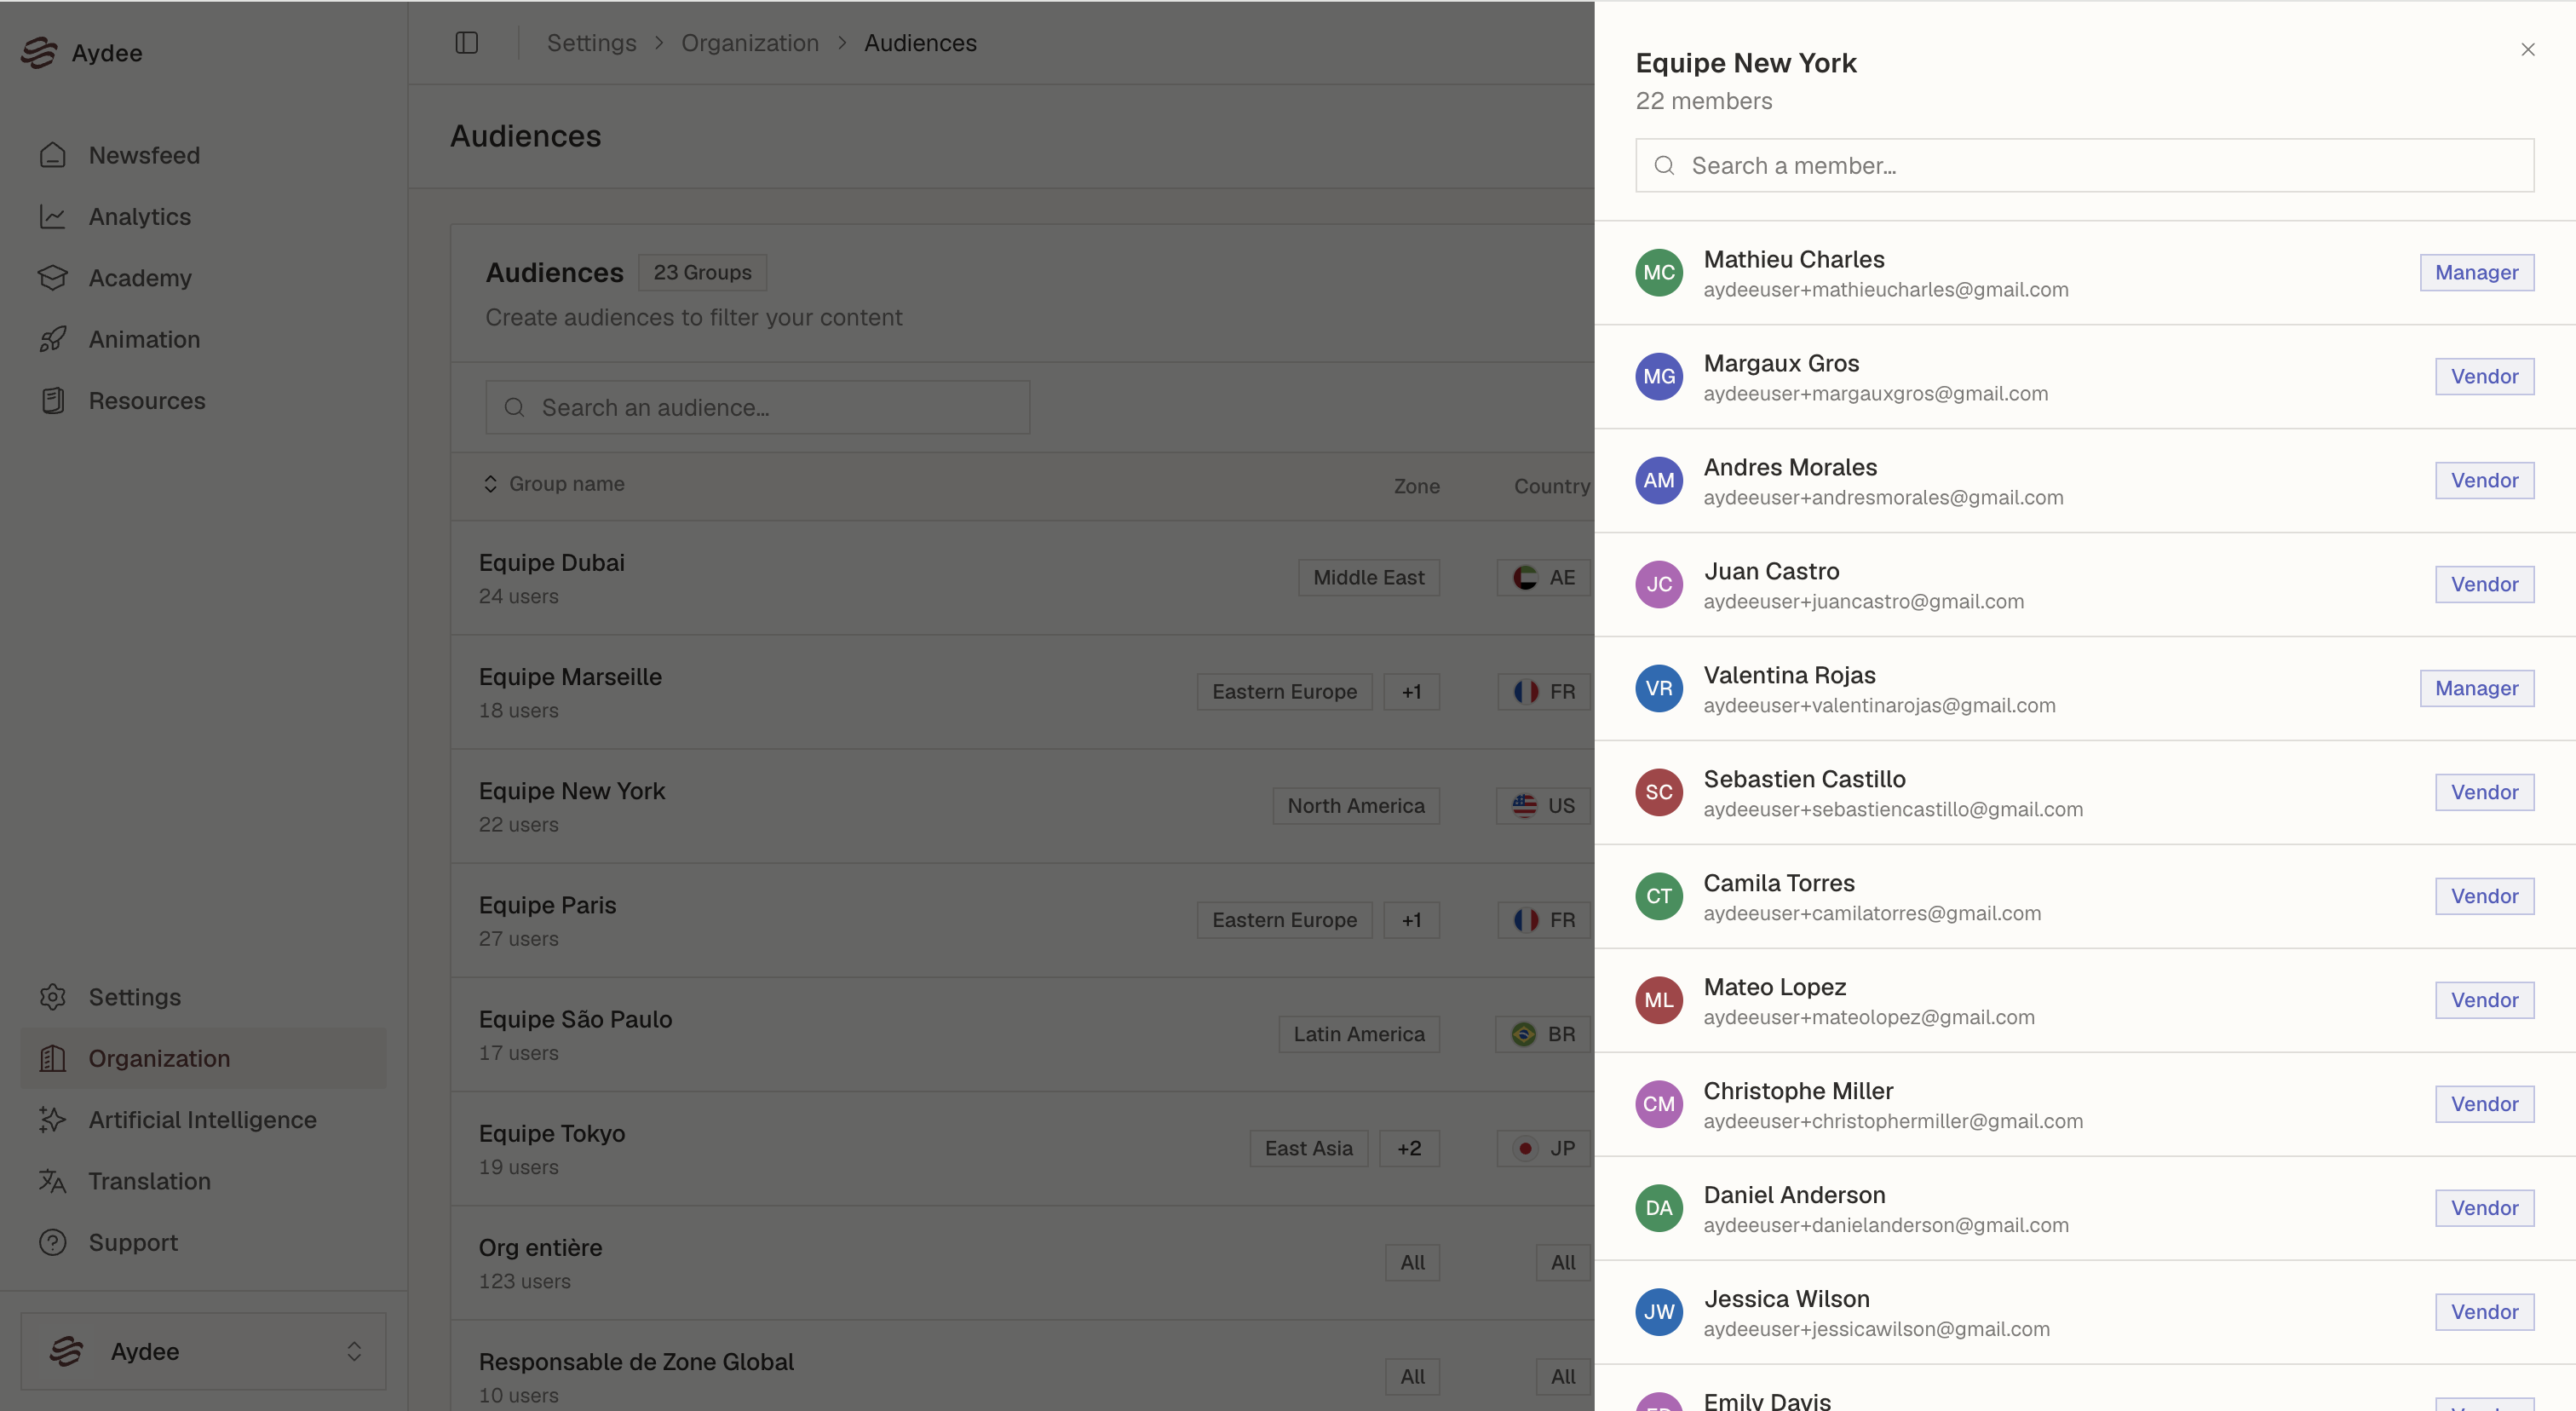
Task: Click Andres Morales AM avatar
Action: click(x=1659, y=480)
